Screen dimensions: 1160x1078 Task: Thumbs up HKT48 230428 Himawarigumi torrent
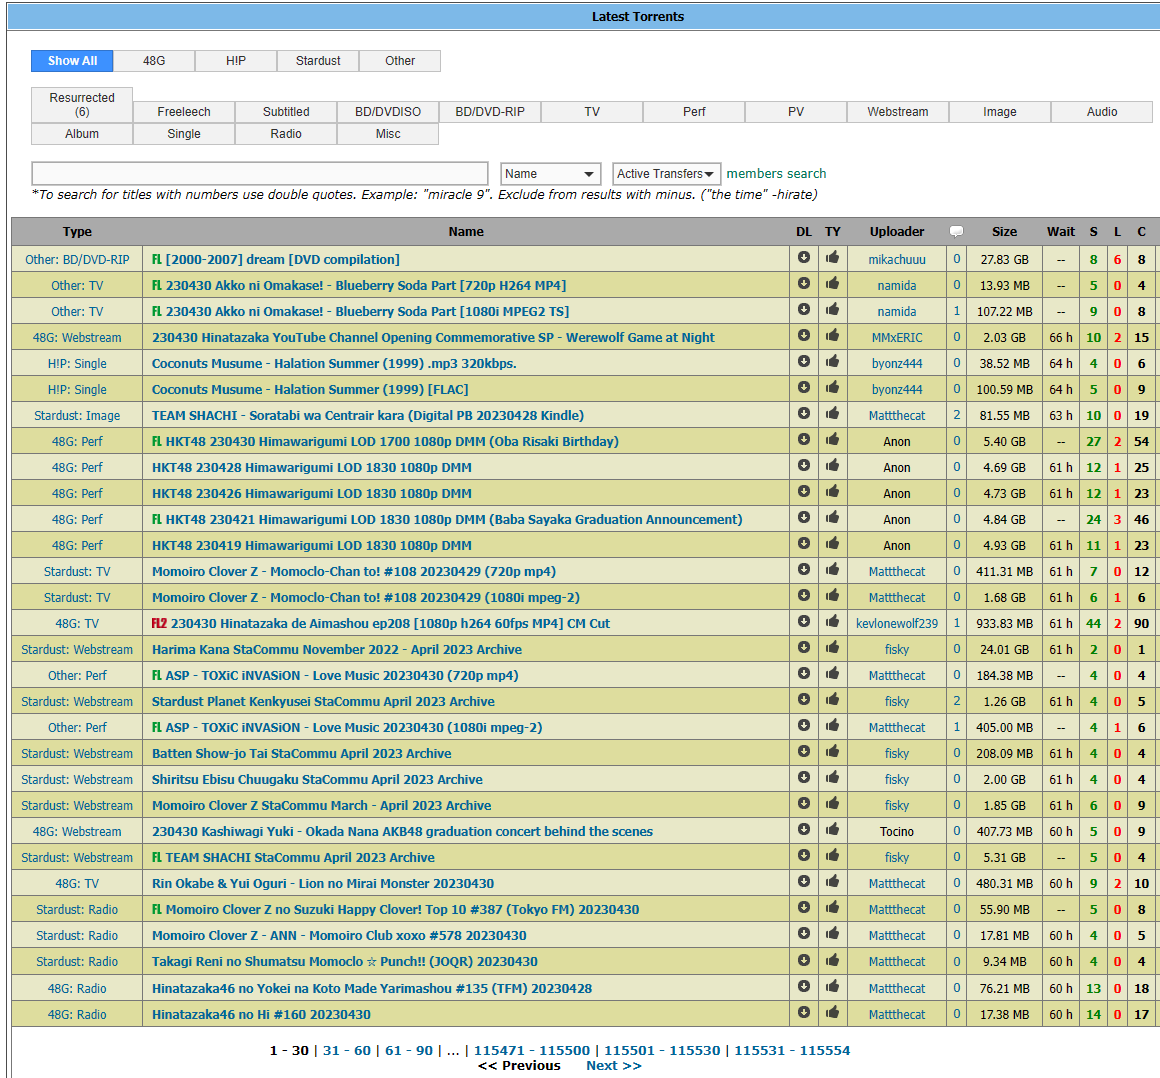[832, 465]
